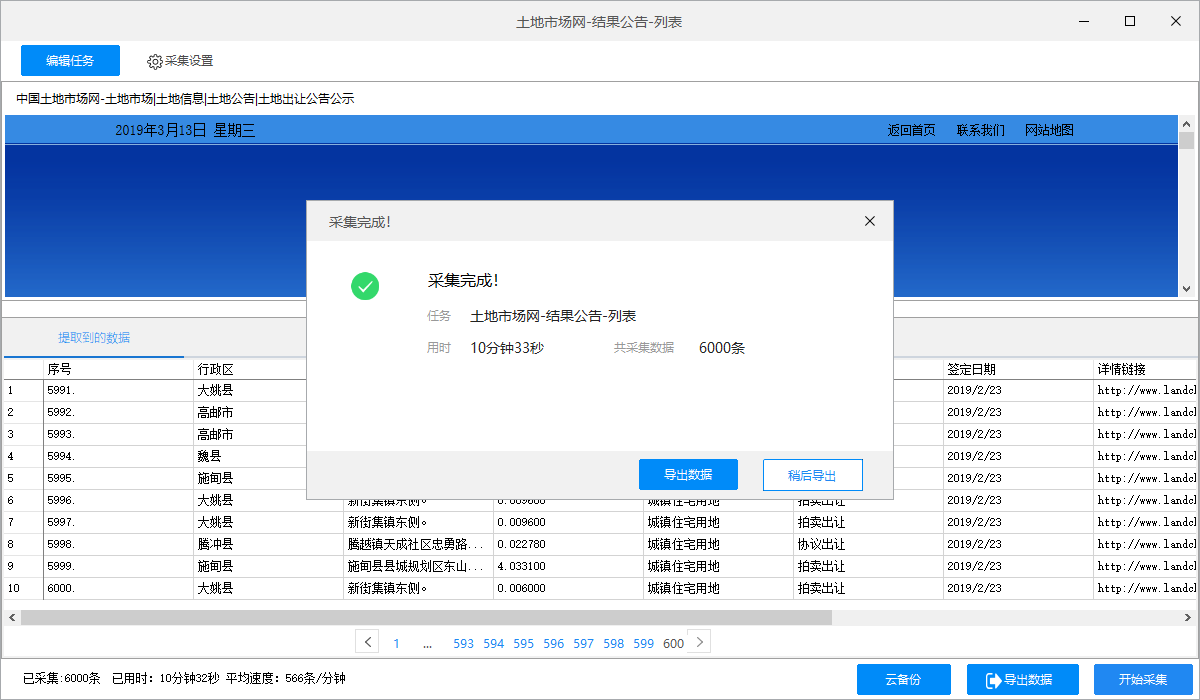This screenshot has width=1200, height=700.
Task: Click 联系我们 link in webpage
Action: pos(981,130)
